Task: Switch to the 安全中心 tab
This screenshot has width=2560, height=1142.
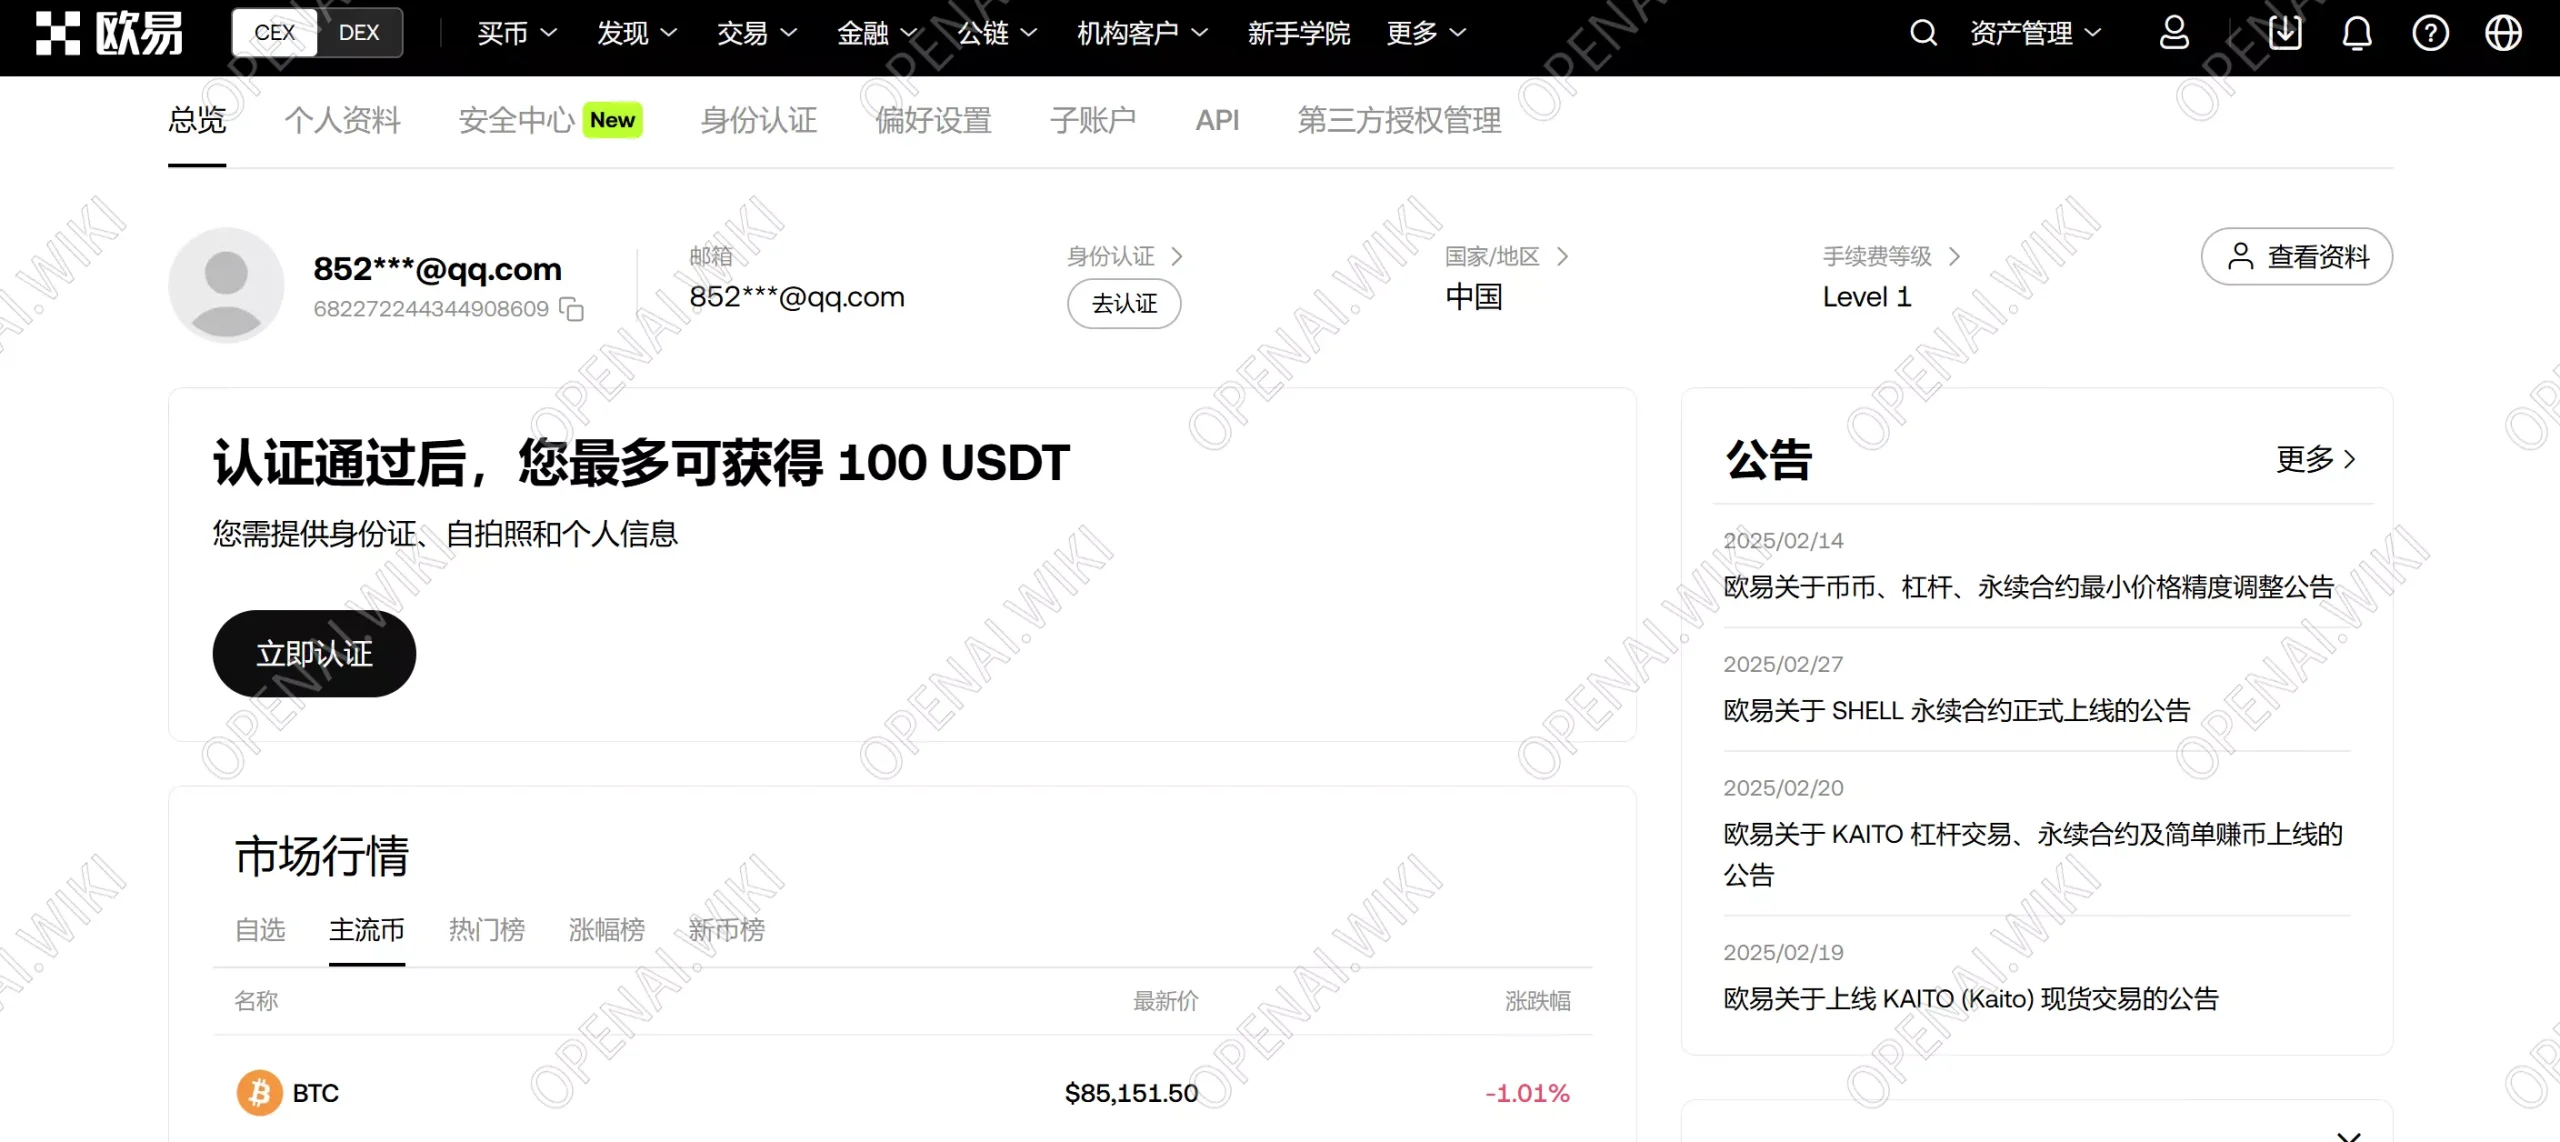Action: tap(516, 120)
